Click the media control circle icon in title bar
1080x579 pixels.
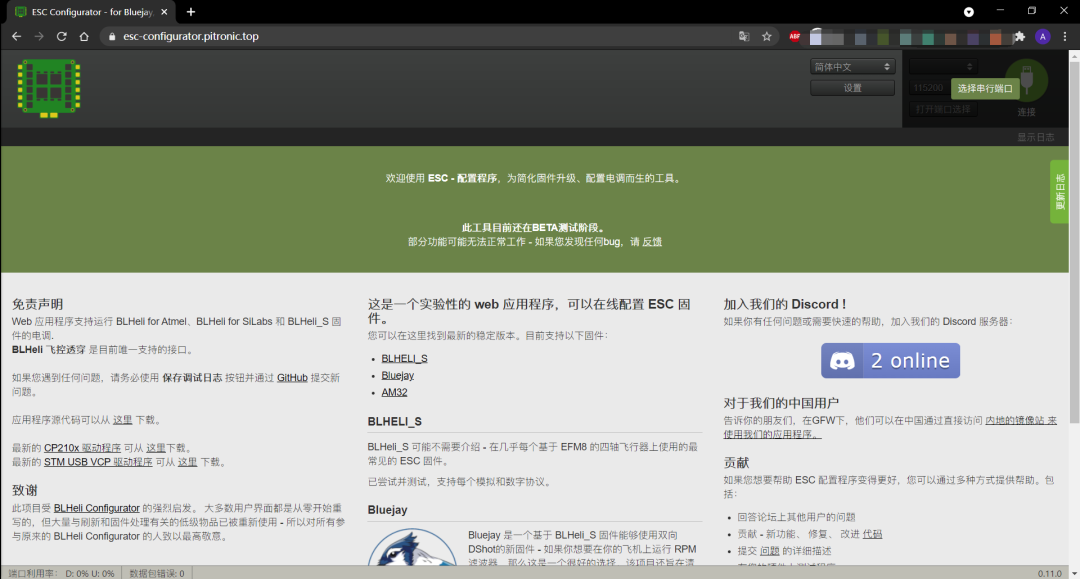[x=968, y=12]
